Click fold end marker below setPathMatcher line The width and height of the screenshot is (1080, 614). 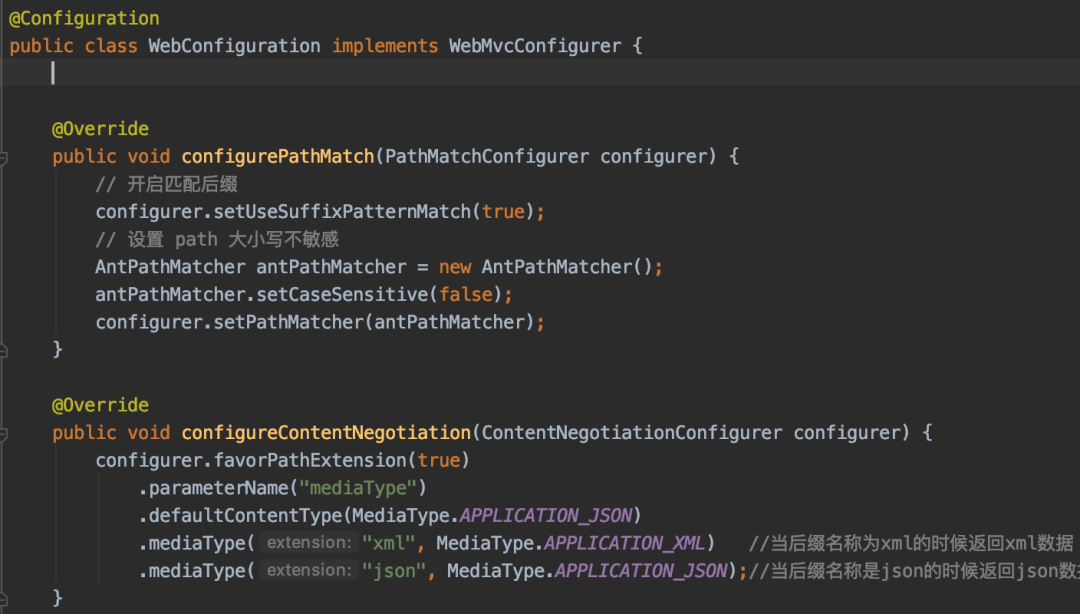[x=4, y=350]
